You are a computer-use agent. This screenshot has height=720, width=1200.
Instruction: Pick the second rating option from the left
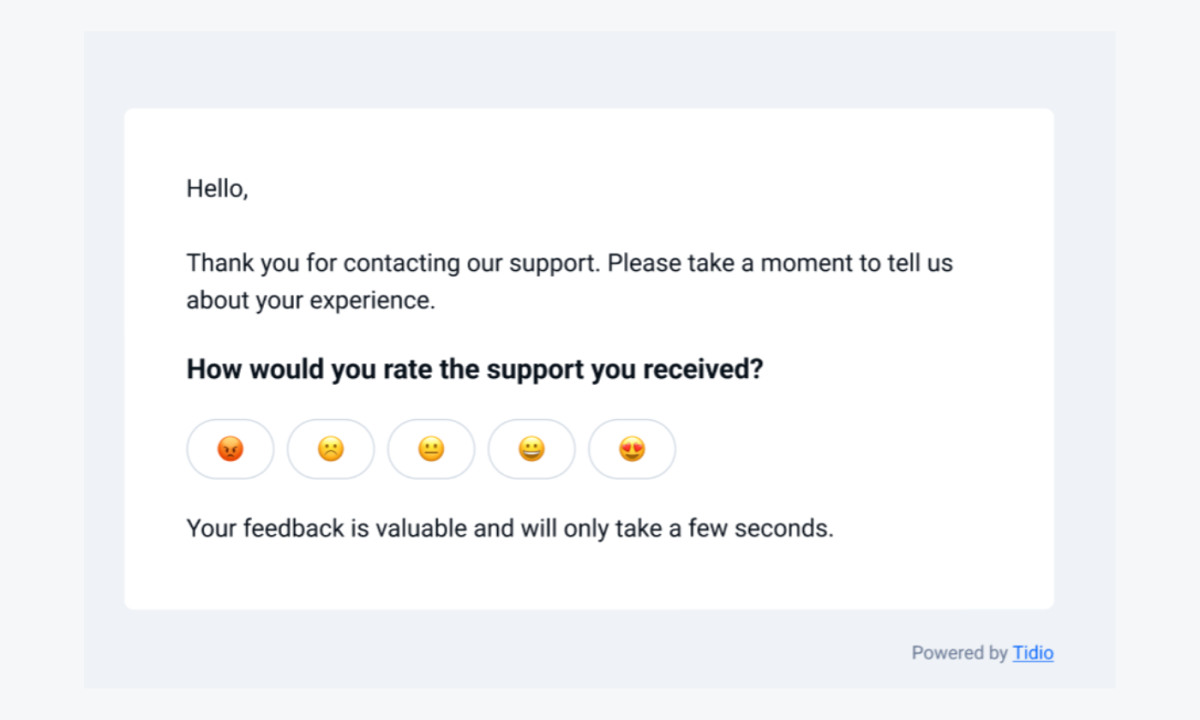click(330, 449)
